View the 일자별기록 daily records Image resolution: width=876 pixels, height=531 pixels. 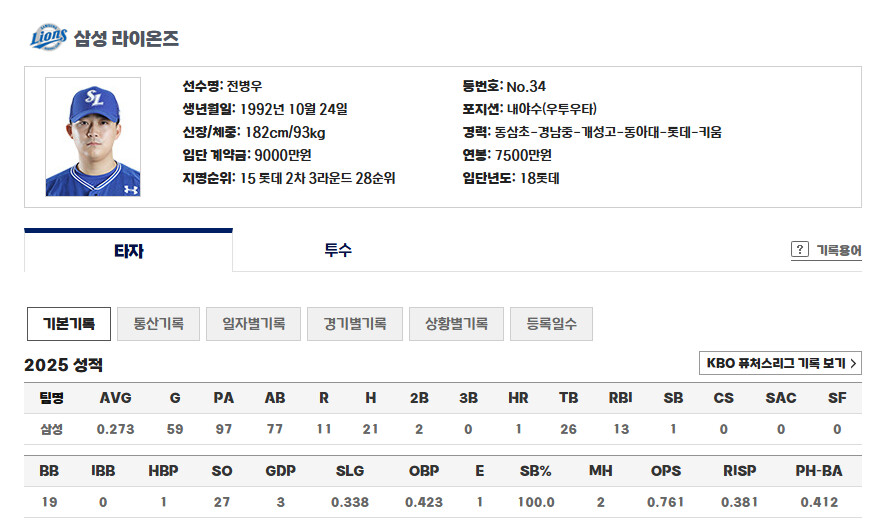point(254,324)
